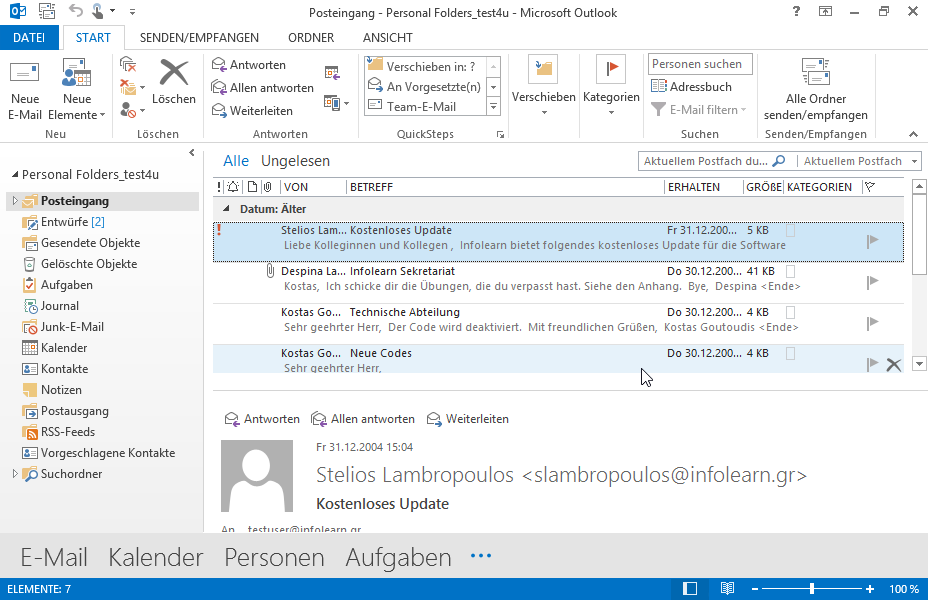The width and height of the screenshot is (928, 600).
Task: Switch to the SENDEN/EMPFANGEN tab
Action: point(199,37)
